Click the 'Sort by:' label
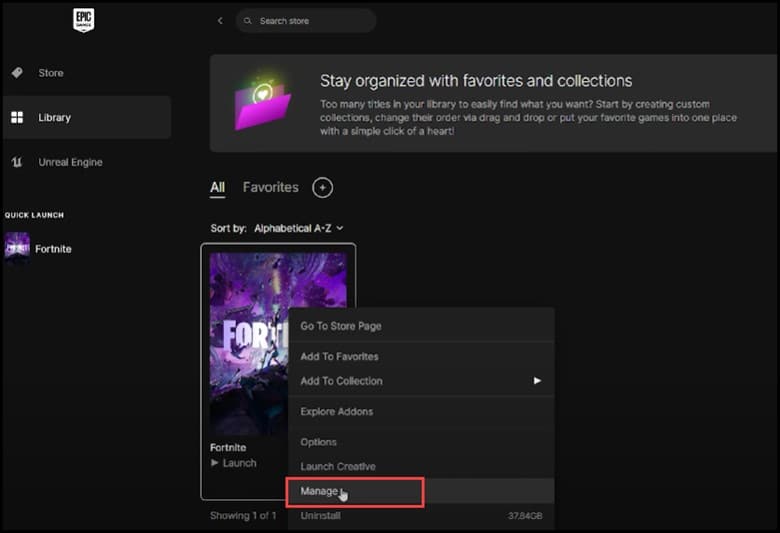780x533 pixels. coord(228,228)
